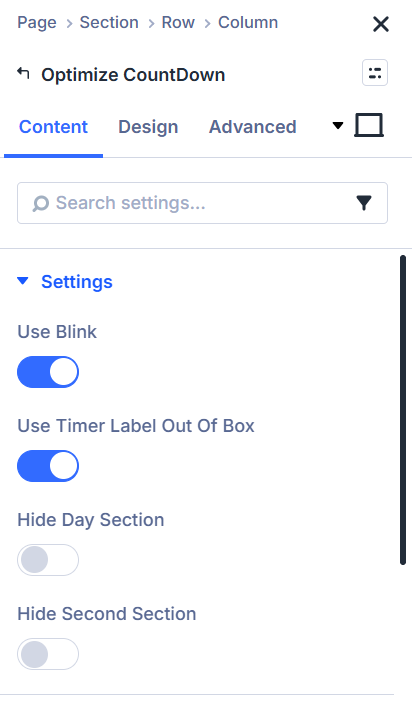Click the desktop device preview icon

(x=369, y=125)
